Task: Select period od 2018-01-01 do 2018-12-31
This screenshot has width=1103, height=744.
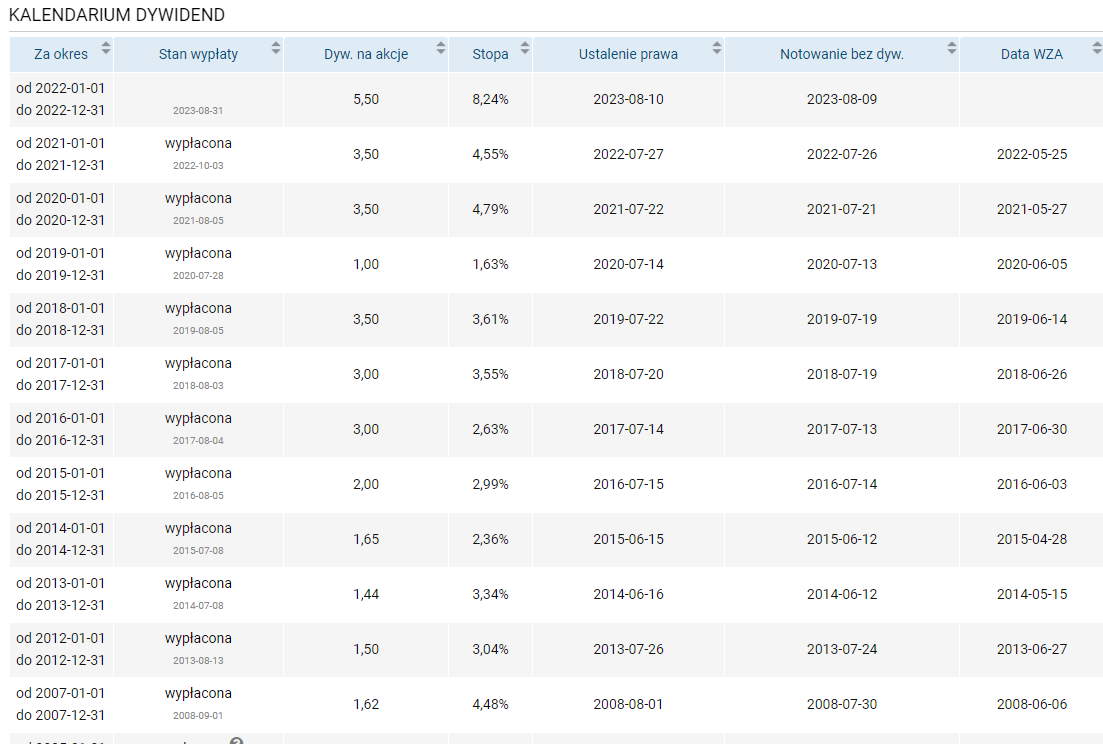Action: coord(60,319)
